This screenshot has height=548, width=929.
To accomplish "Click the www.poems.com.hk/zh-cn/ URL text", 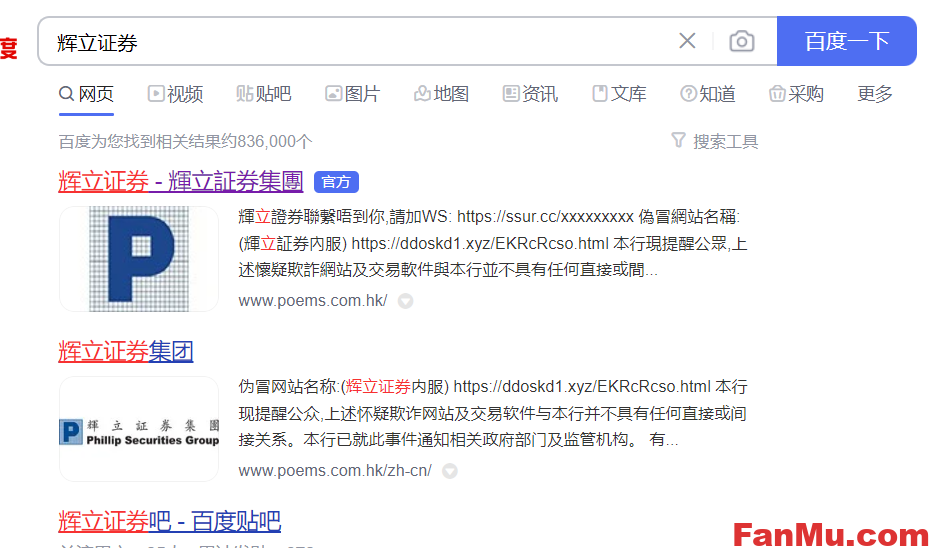I will coord(335,471).
